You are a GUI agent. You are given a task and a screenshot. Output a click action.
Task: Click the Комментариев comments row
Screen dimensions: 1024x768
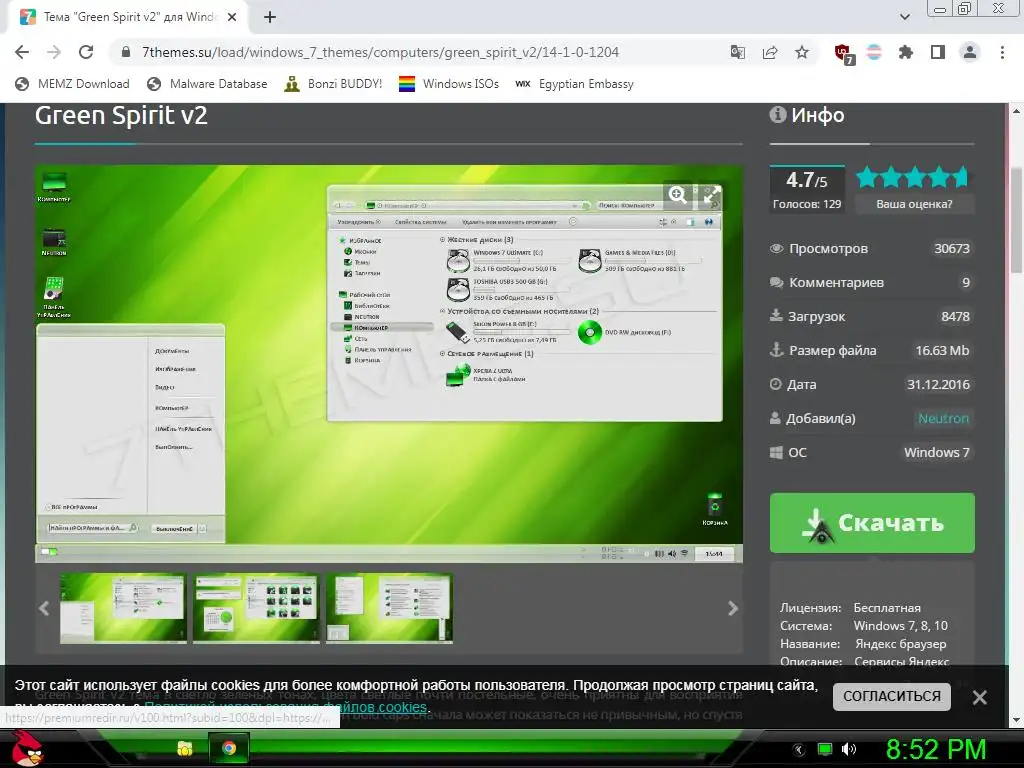tap(872, 283)
